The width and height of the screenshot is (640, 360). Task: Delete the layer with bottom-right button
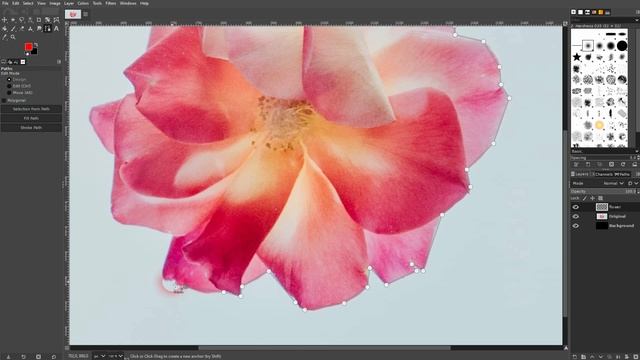pos(635,356)
